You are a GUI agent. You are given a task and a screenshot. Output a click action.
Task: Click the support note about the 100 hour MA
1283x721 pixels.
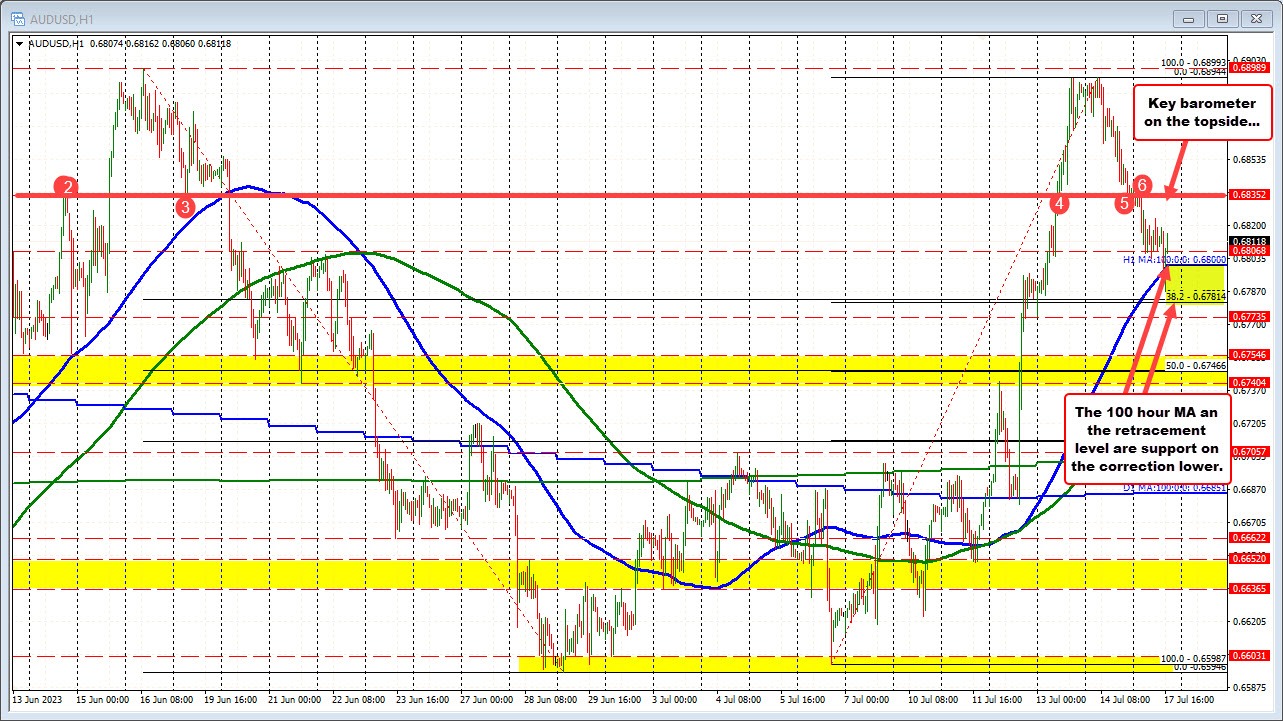tap(1146, 440)
